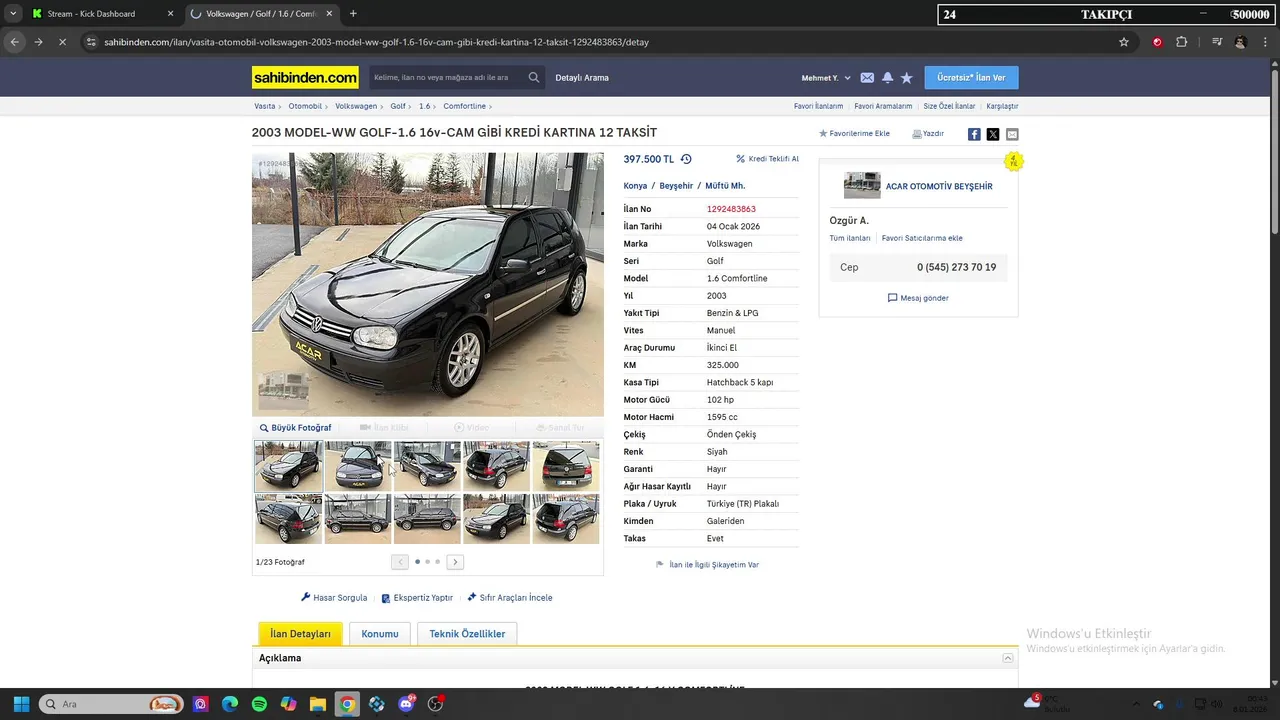The width and height of the screenshot is (1280, 720).
Task: Report via İlan ile İlgili Şikayetim Var
Action: 708,565
